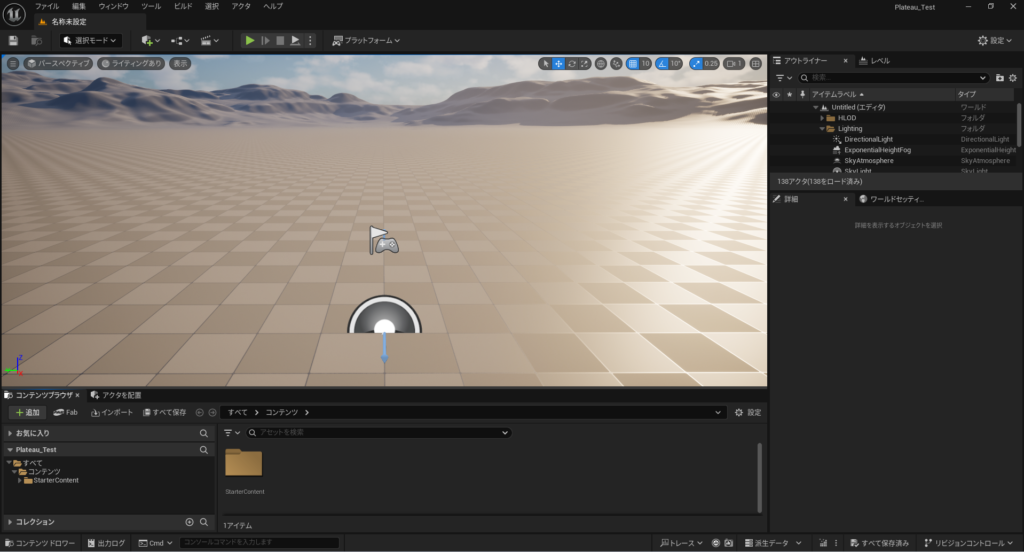Click the green Play button in toolbar
Image resolution: width=1024 pixels, height=552 pixels.
(x=250, y=40)
